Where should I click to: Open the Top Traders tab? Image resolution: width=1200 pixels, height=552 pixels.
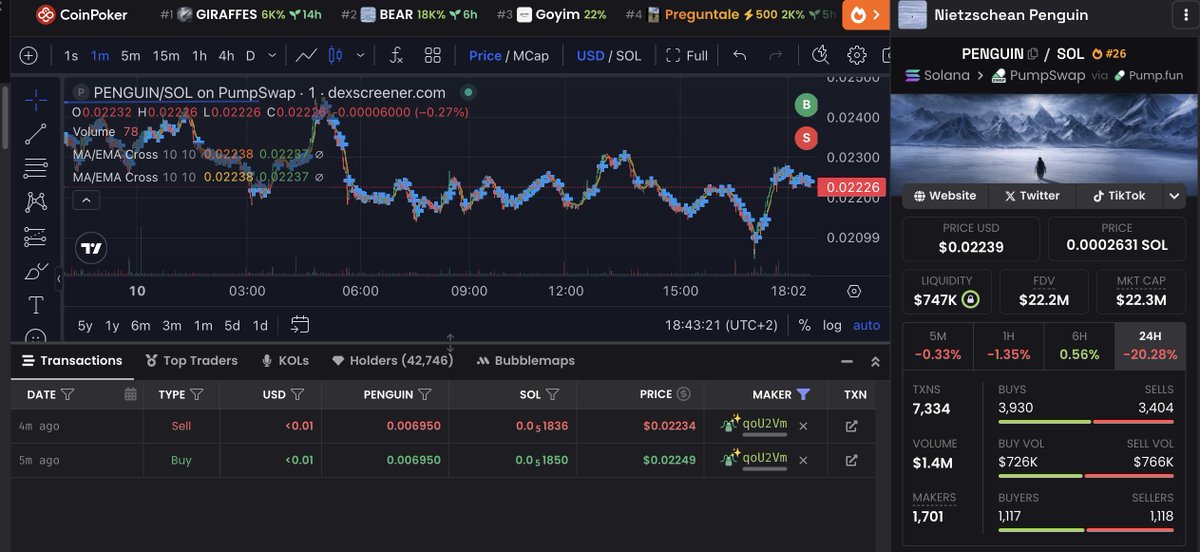tap(192, 361)
